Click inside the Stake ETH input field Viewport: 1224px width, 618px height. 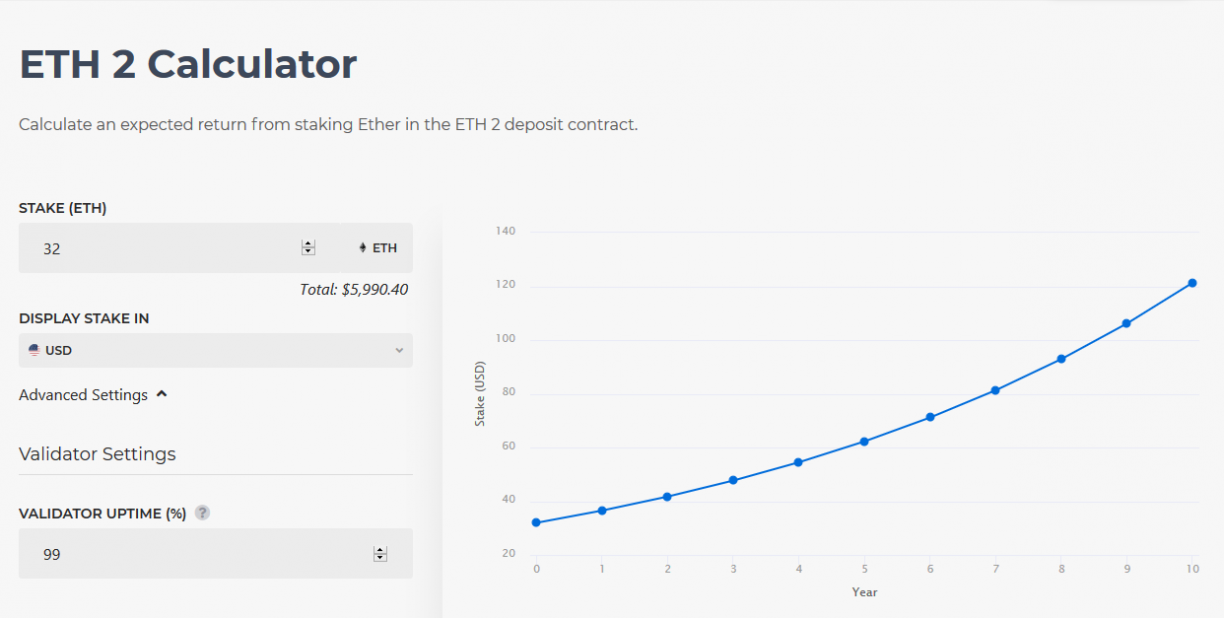150,248
